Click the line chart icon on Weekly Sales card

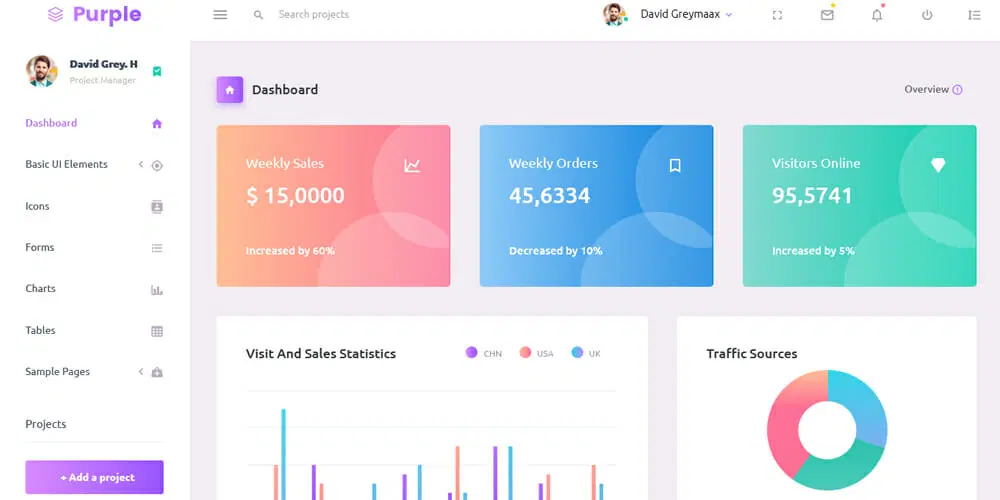pos(412,166)
